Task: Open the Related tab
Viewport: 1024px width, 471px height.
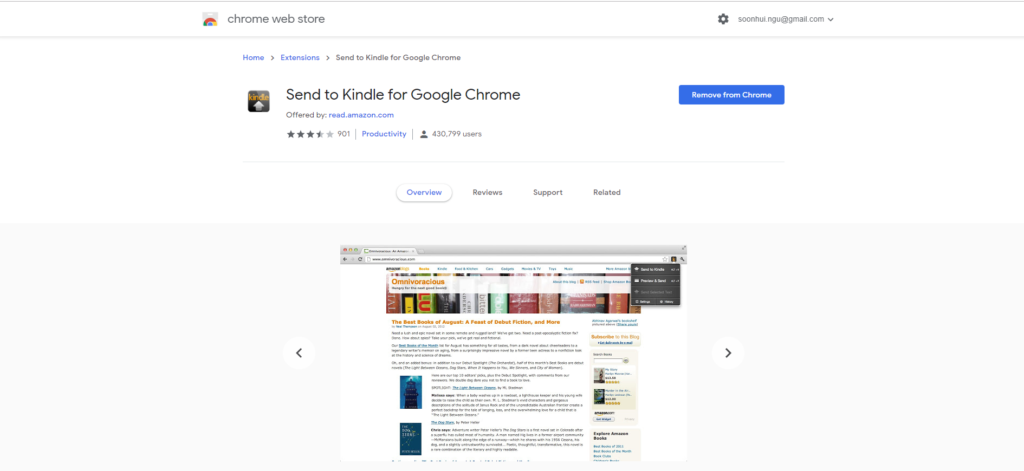Action: click(607, 192)
